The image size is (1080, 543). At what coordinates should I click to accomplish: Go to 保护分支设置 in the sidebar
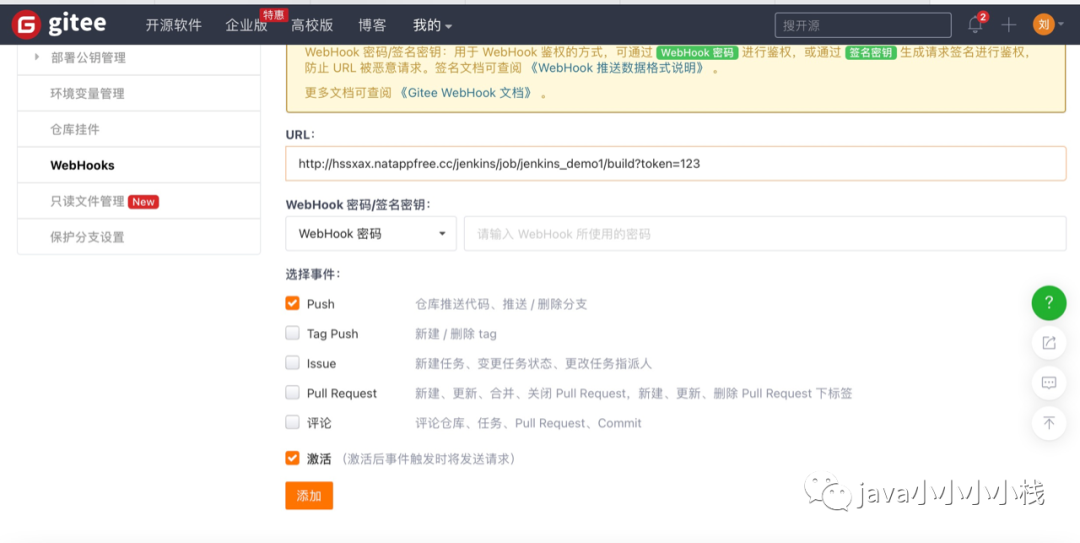[x=87, y=237]
